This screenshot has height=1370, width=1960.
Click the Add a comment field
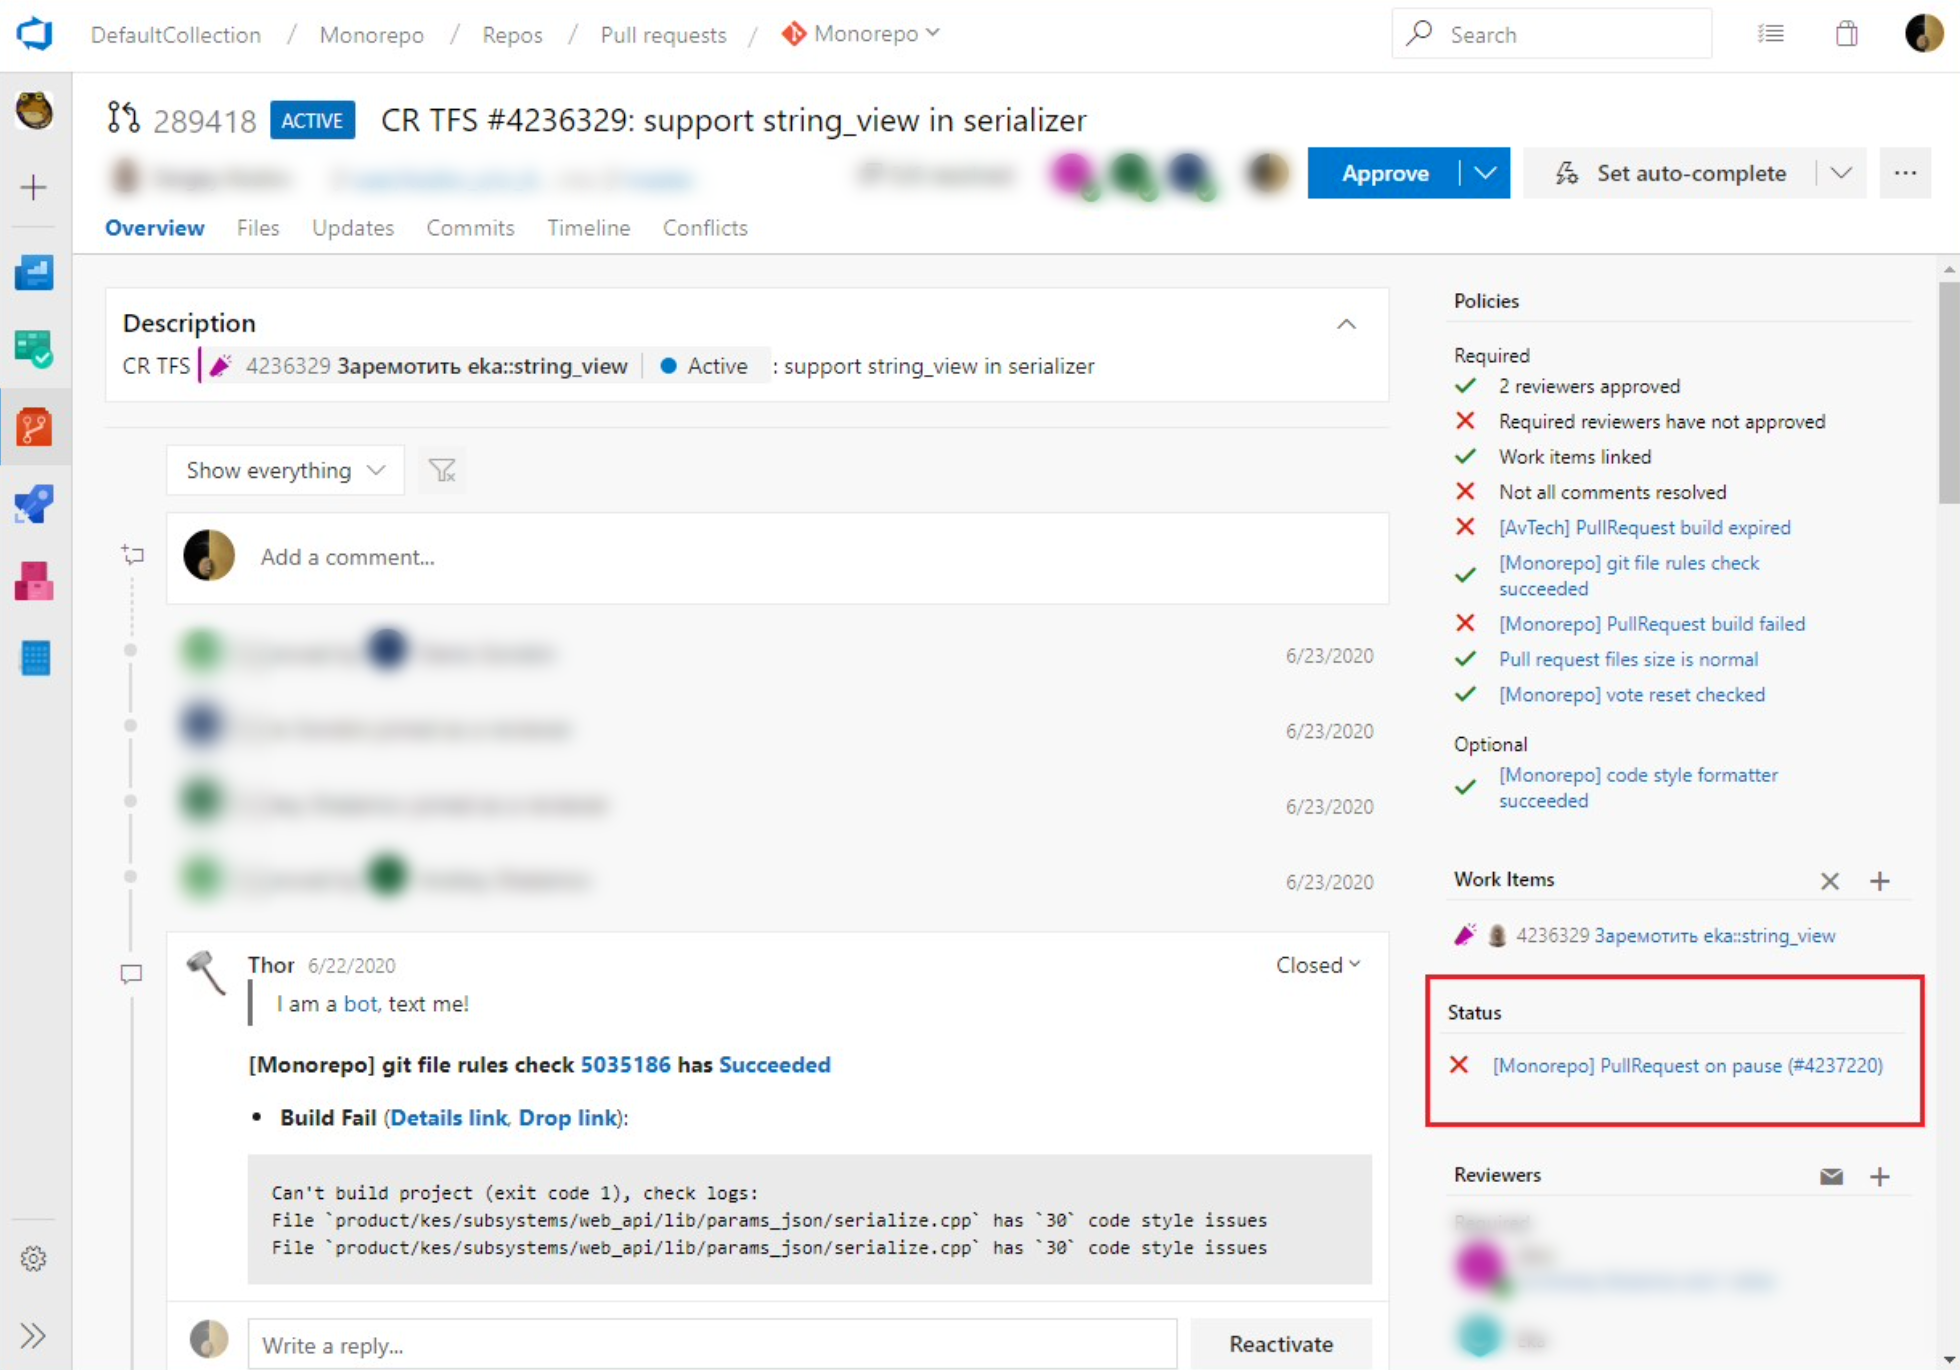tap(777, 557)
